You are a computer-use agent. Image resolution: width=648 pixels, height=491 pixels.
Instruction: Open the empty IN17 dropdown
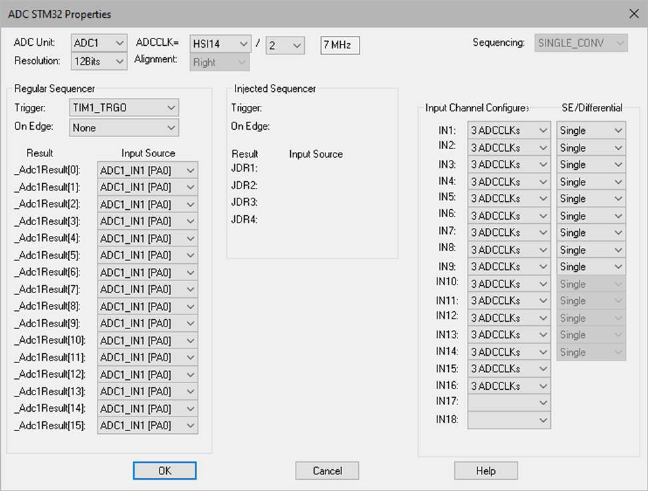click(x=509, y=403)
